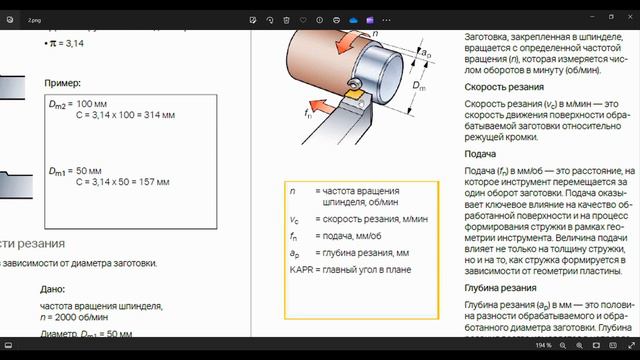Show file info panel
The width and height of the screenshot is (640, 360).
pos(320,20)
